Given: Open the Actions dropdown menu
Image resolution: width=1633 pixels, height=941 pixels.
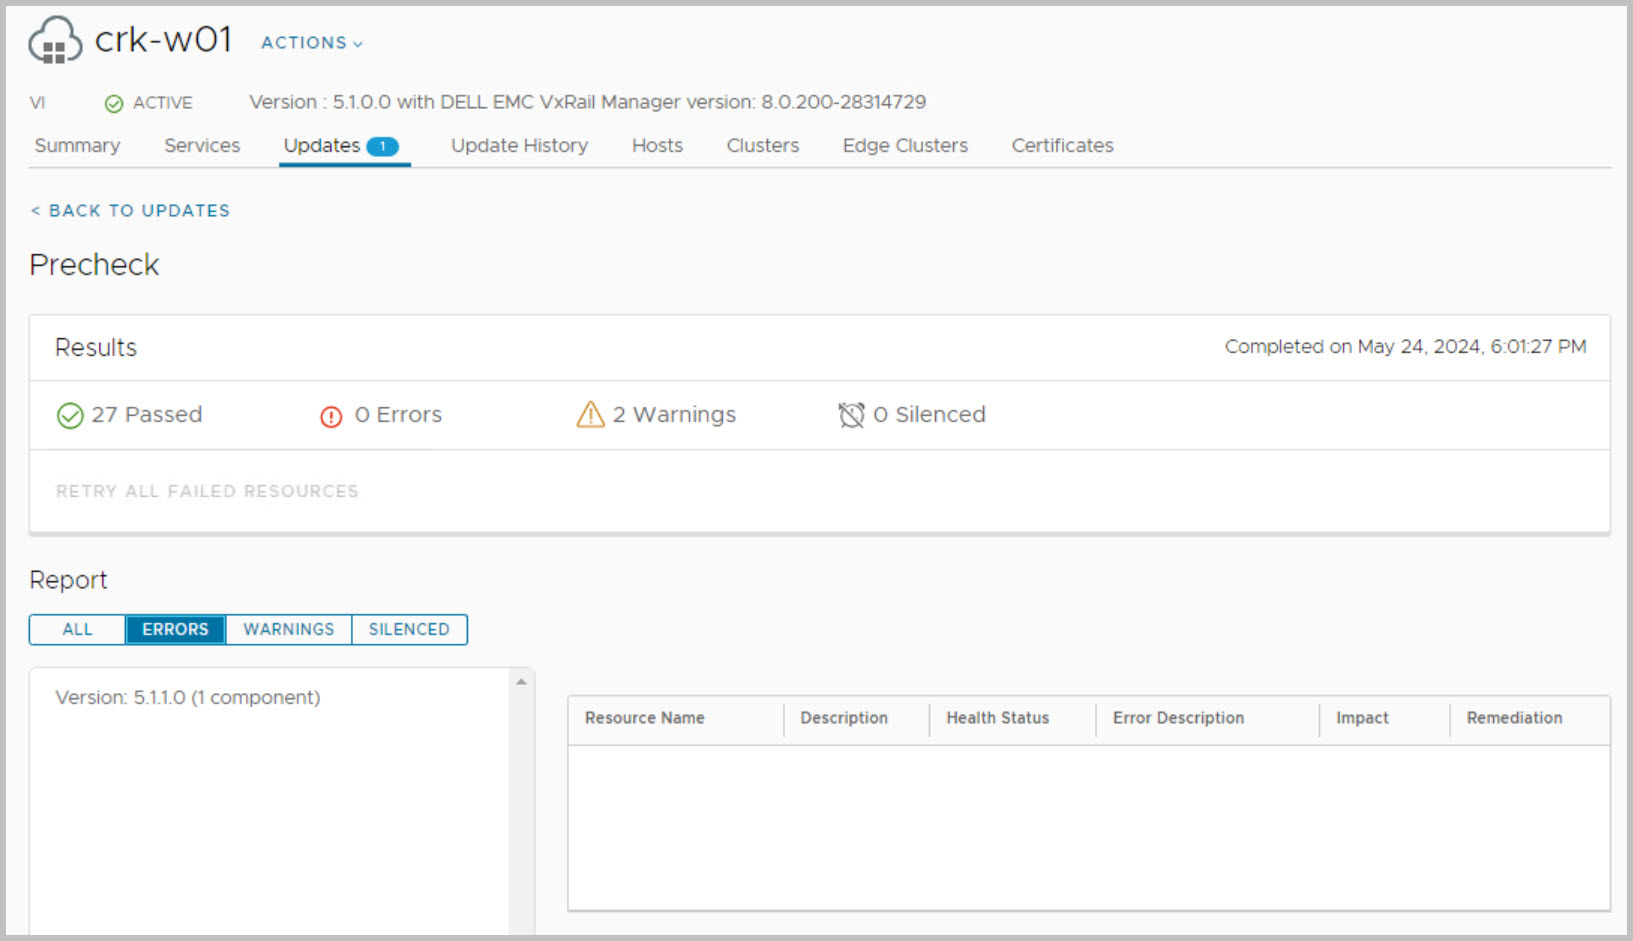Looking at the screenshot, I should click(x=311, y=43).
